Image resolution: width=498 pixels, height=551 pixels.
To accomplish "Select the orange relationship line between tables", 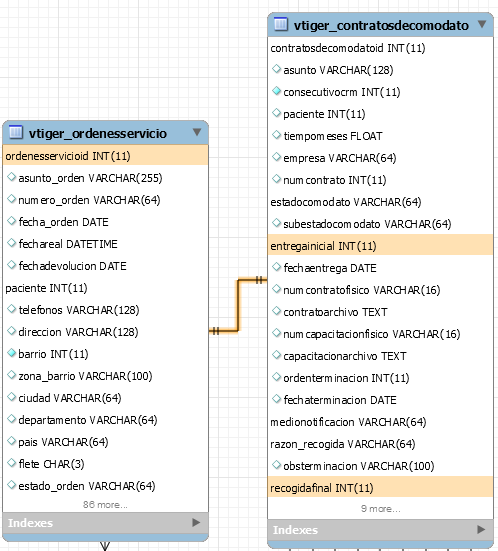I will 238,305.
